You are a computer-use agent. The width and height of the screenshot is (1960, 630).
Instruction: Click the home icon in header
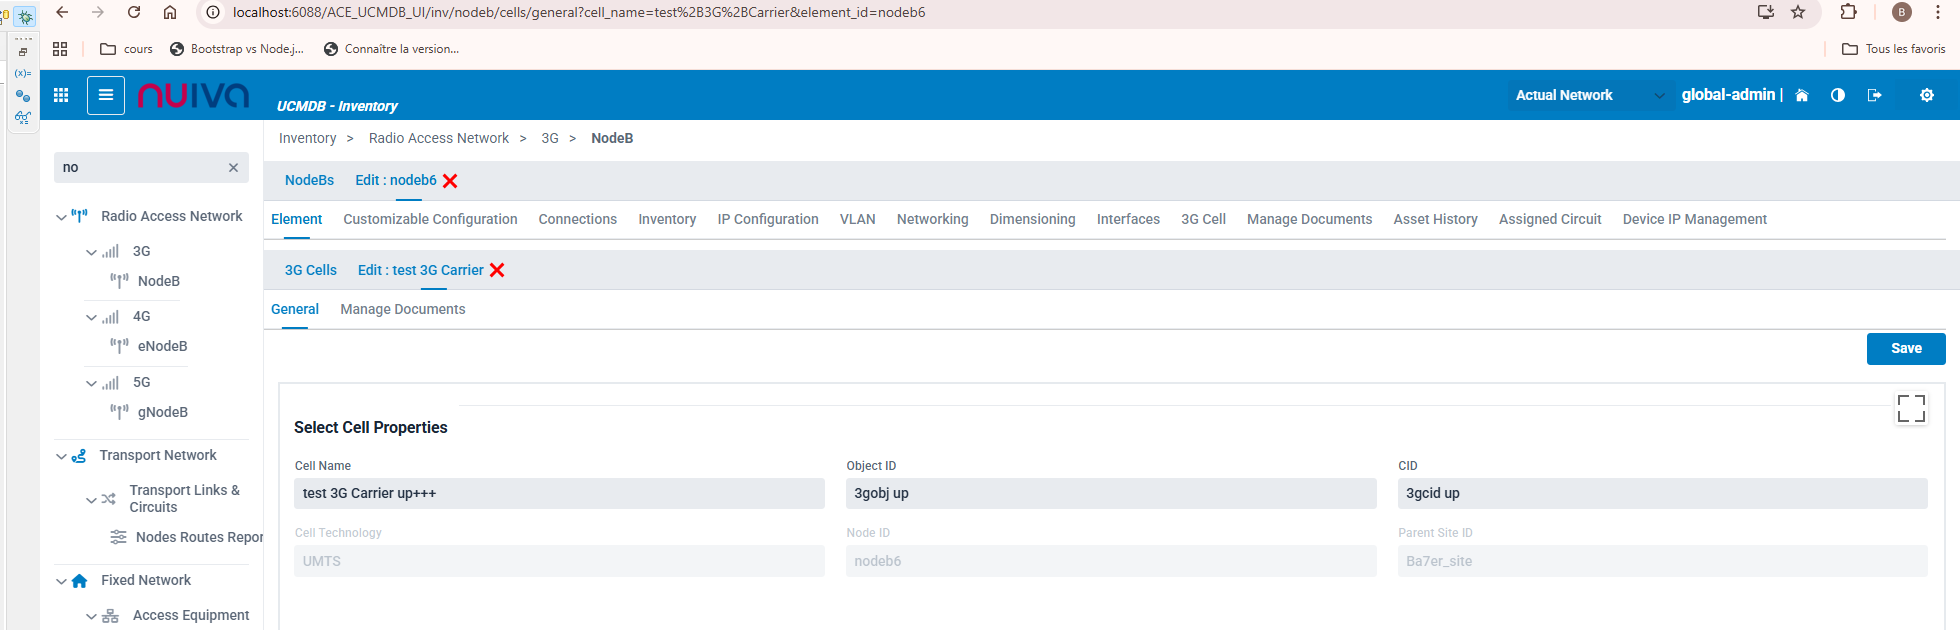(1802, 95)
